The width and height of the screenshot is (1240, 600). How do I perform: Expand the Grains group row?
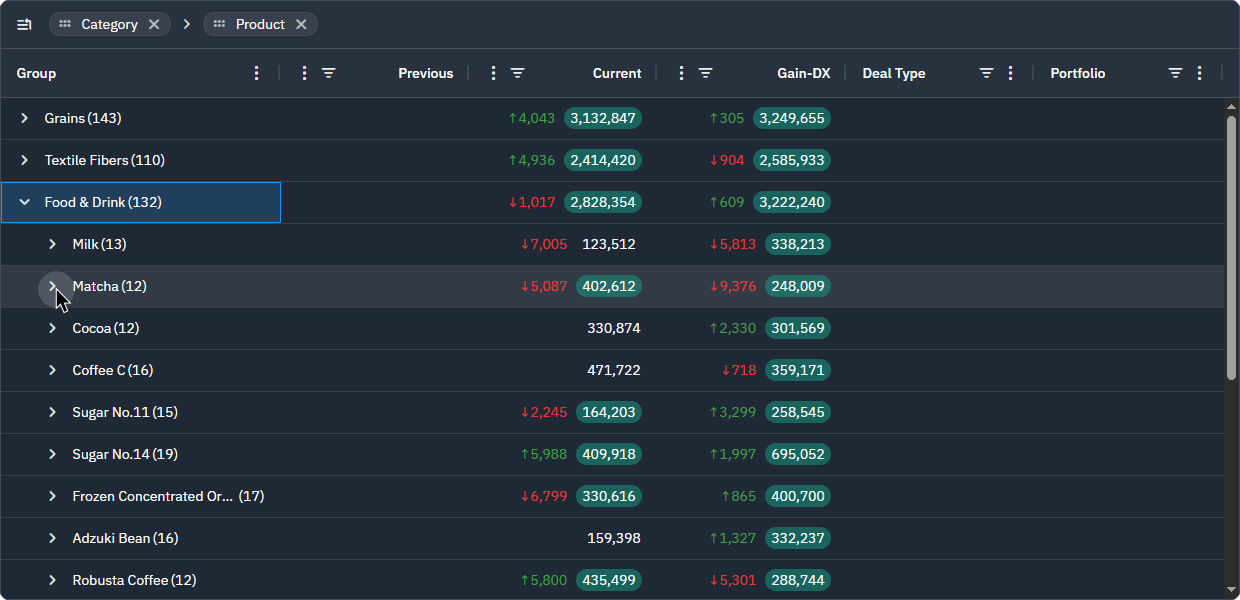pos(25,118)
